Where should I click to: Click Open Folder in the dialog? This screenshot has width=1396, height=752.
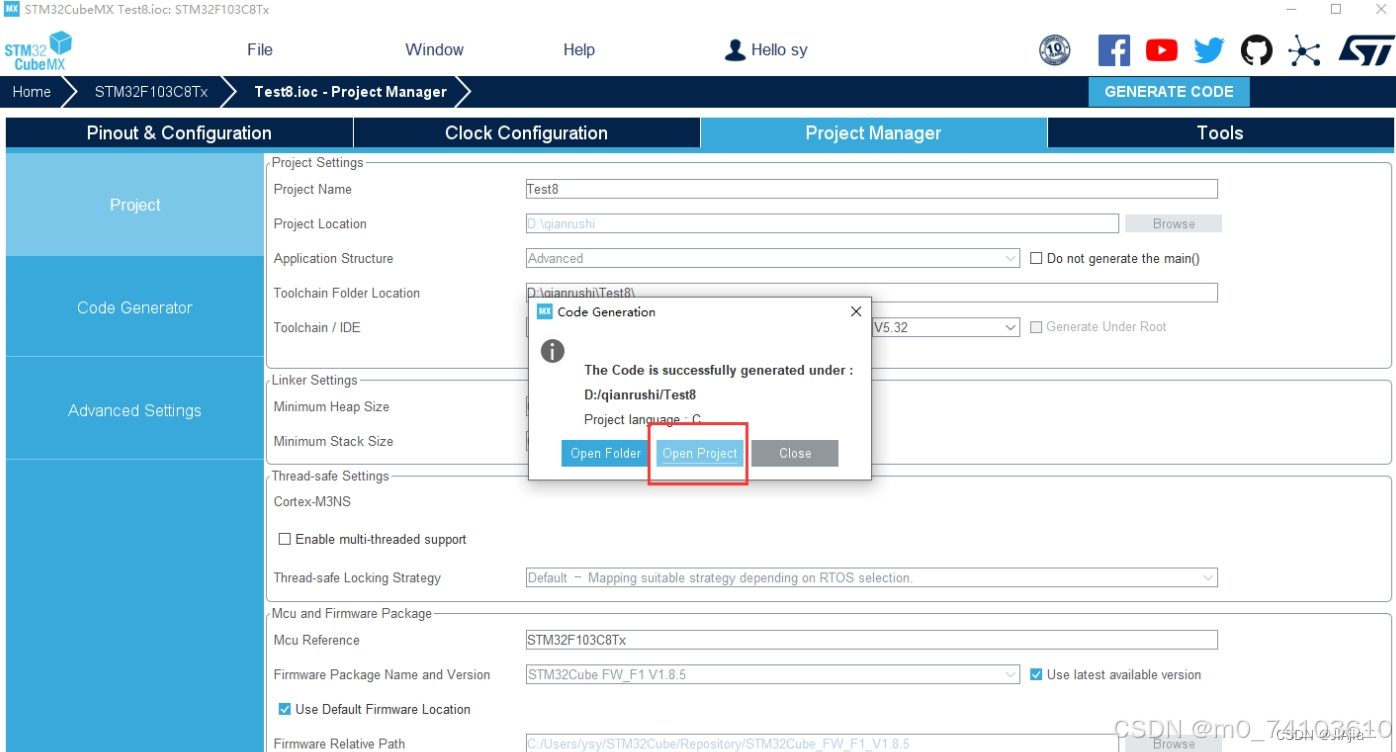605,453
